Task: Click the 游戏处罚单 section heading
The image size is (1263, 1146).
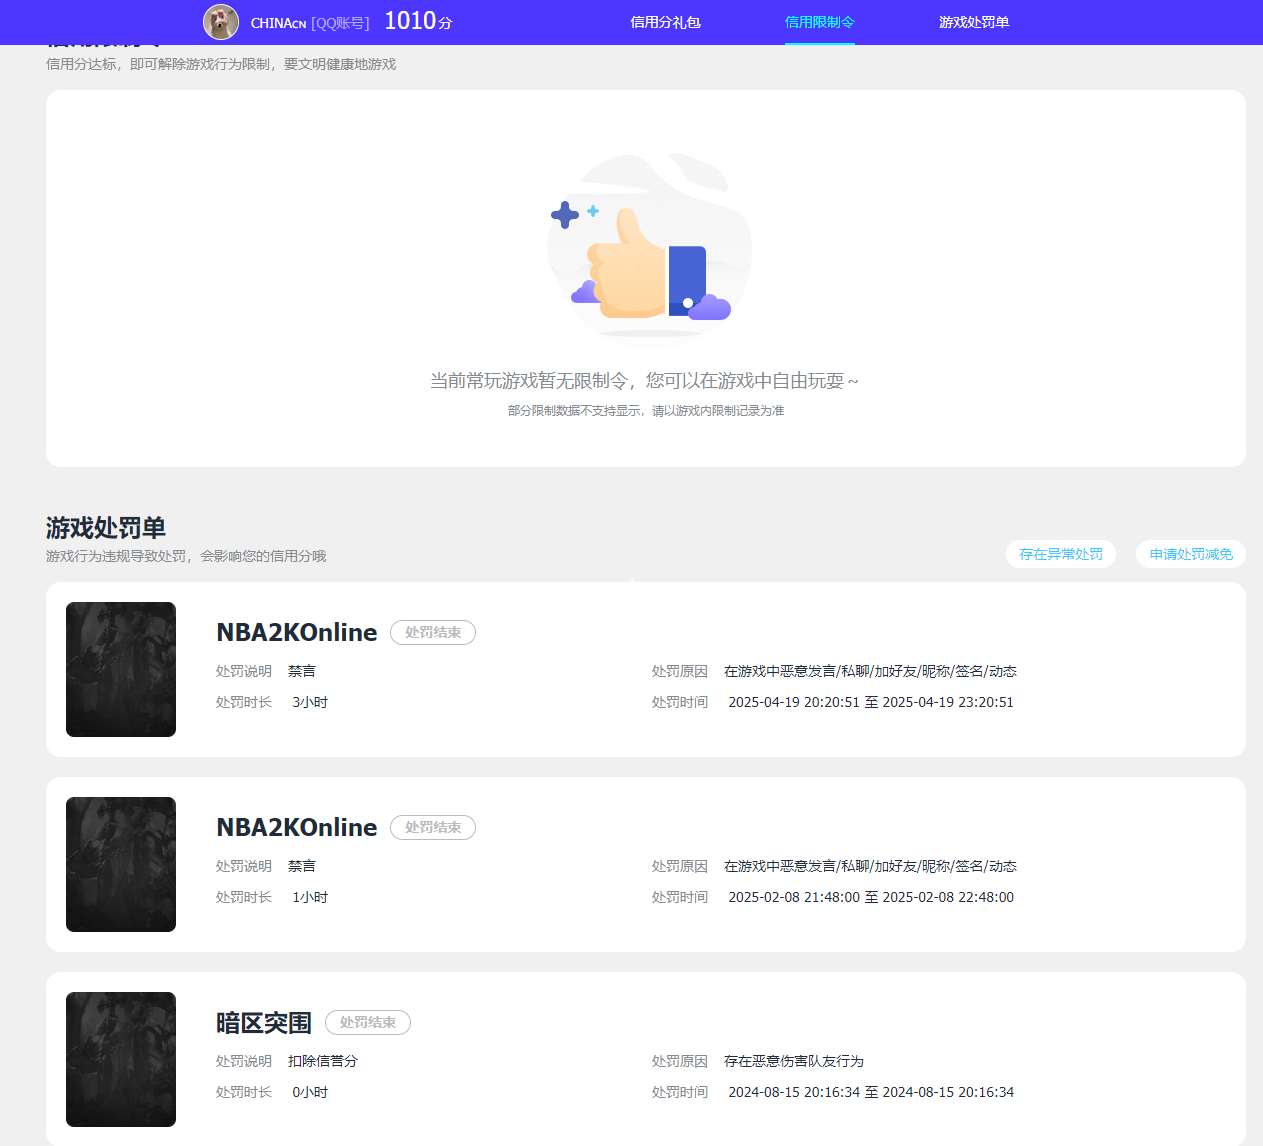Action: (105, 528)
